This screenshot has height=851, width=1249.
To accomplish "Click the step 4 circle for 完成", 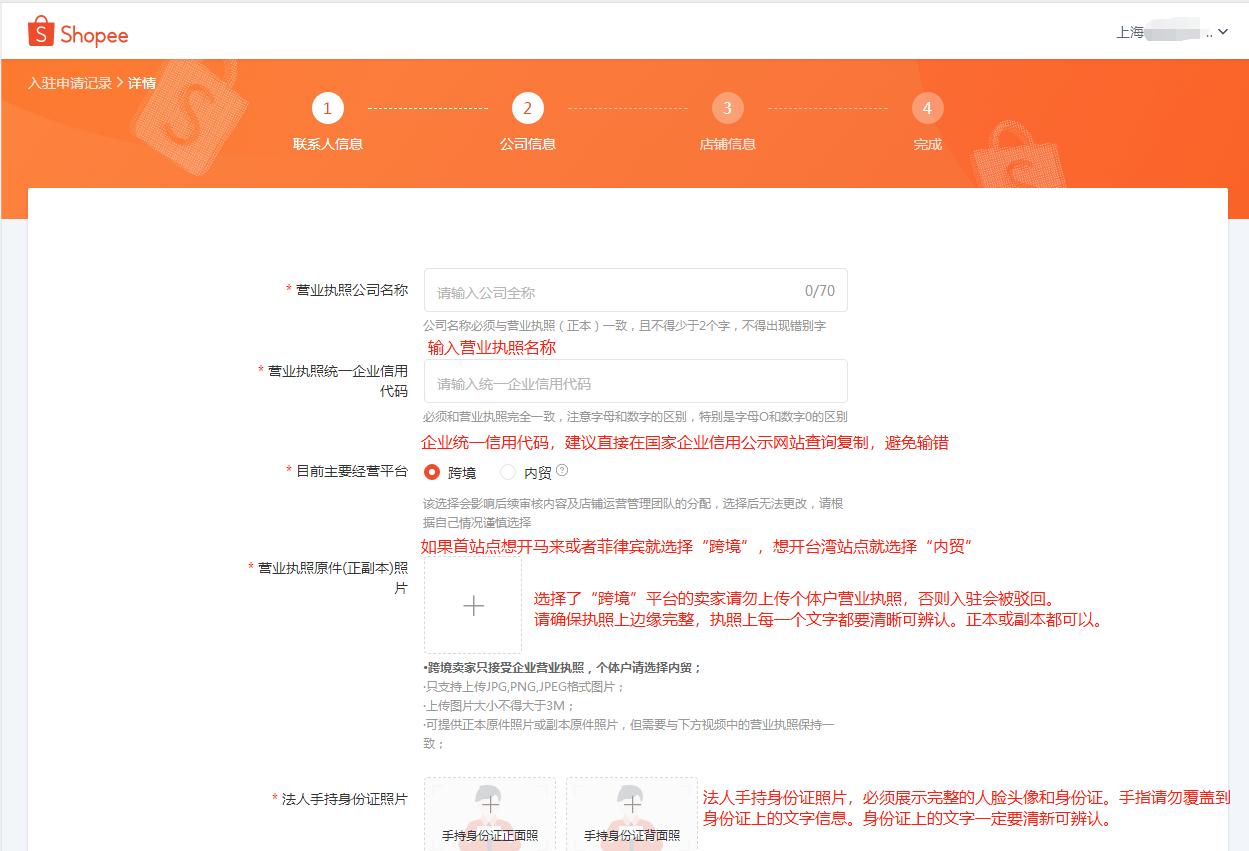I will point(927,108).
